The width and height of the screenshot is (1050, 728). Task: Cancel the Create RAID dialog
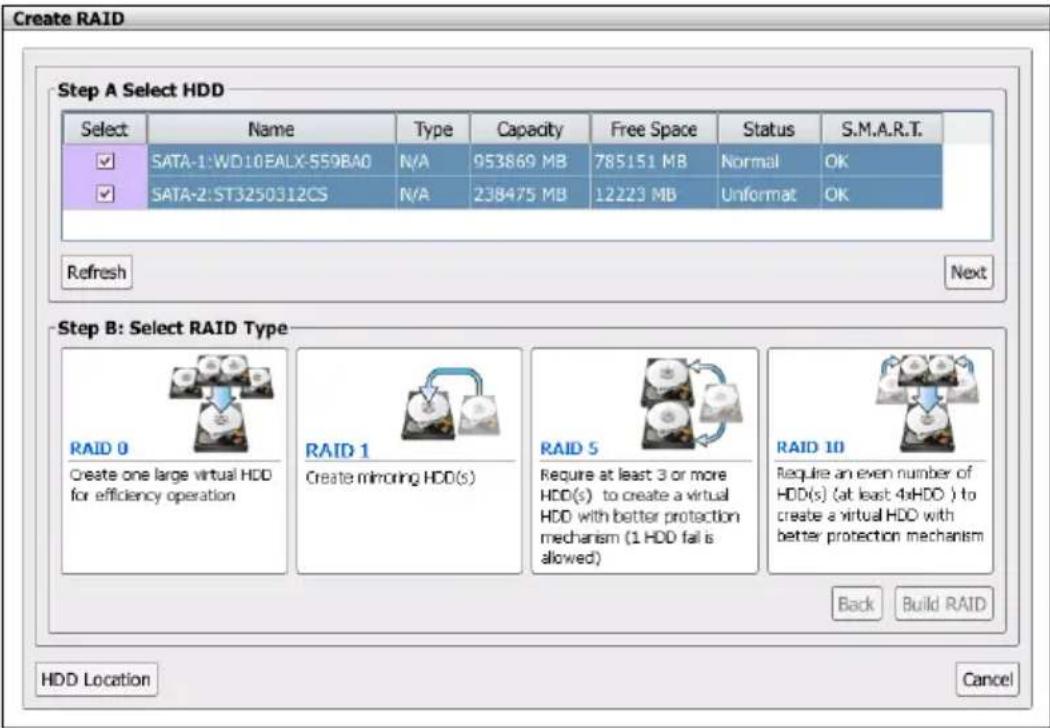[987, 680]
